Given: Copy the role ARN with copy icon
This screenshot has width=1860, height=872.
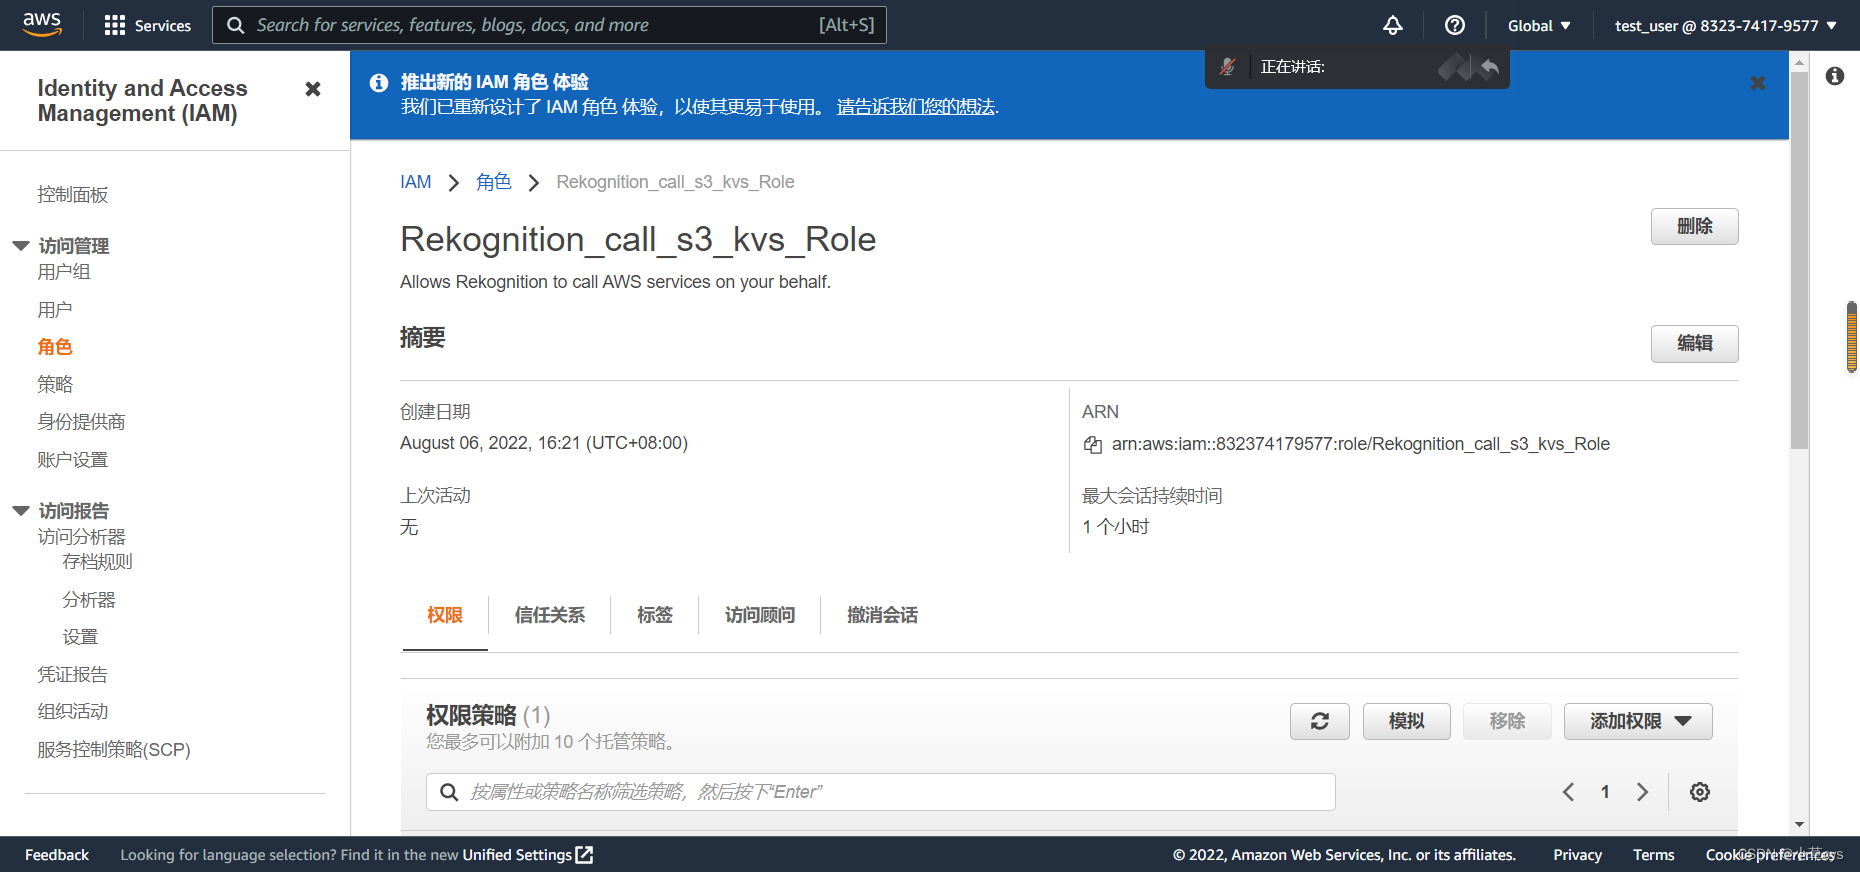Looking at the screenshot, I should click(1093, 445).
